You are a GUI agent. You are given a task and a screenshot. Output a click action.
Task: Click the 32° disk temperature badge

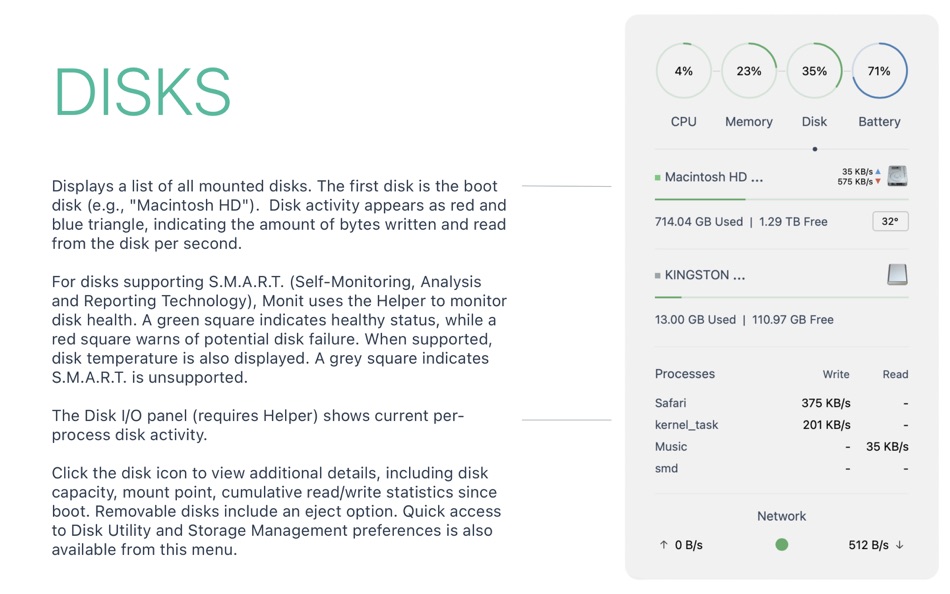point(890,221)
